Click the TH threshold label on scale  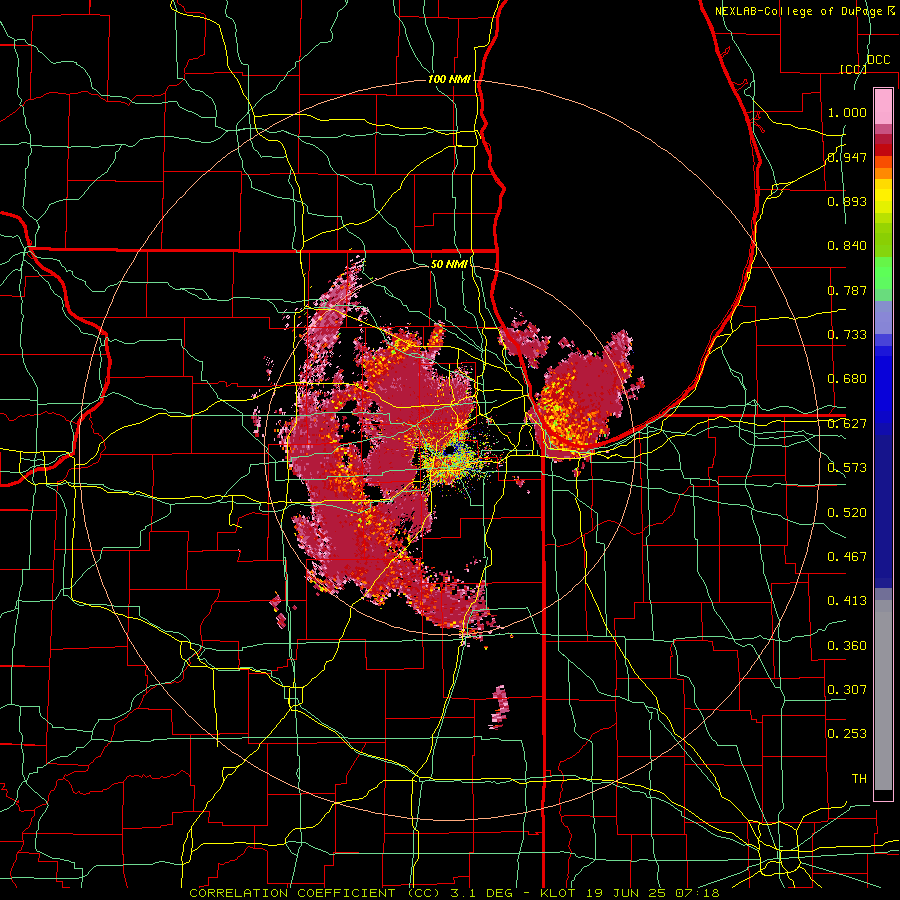tap(859, 779)
